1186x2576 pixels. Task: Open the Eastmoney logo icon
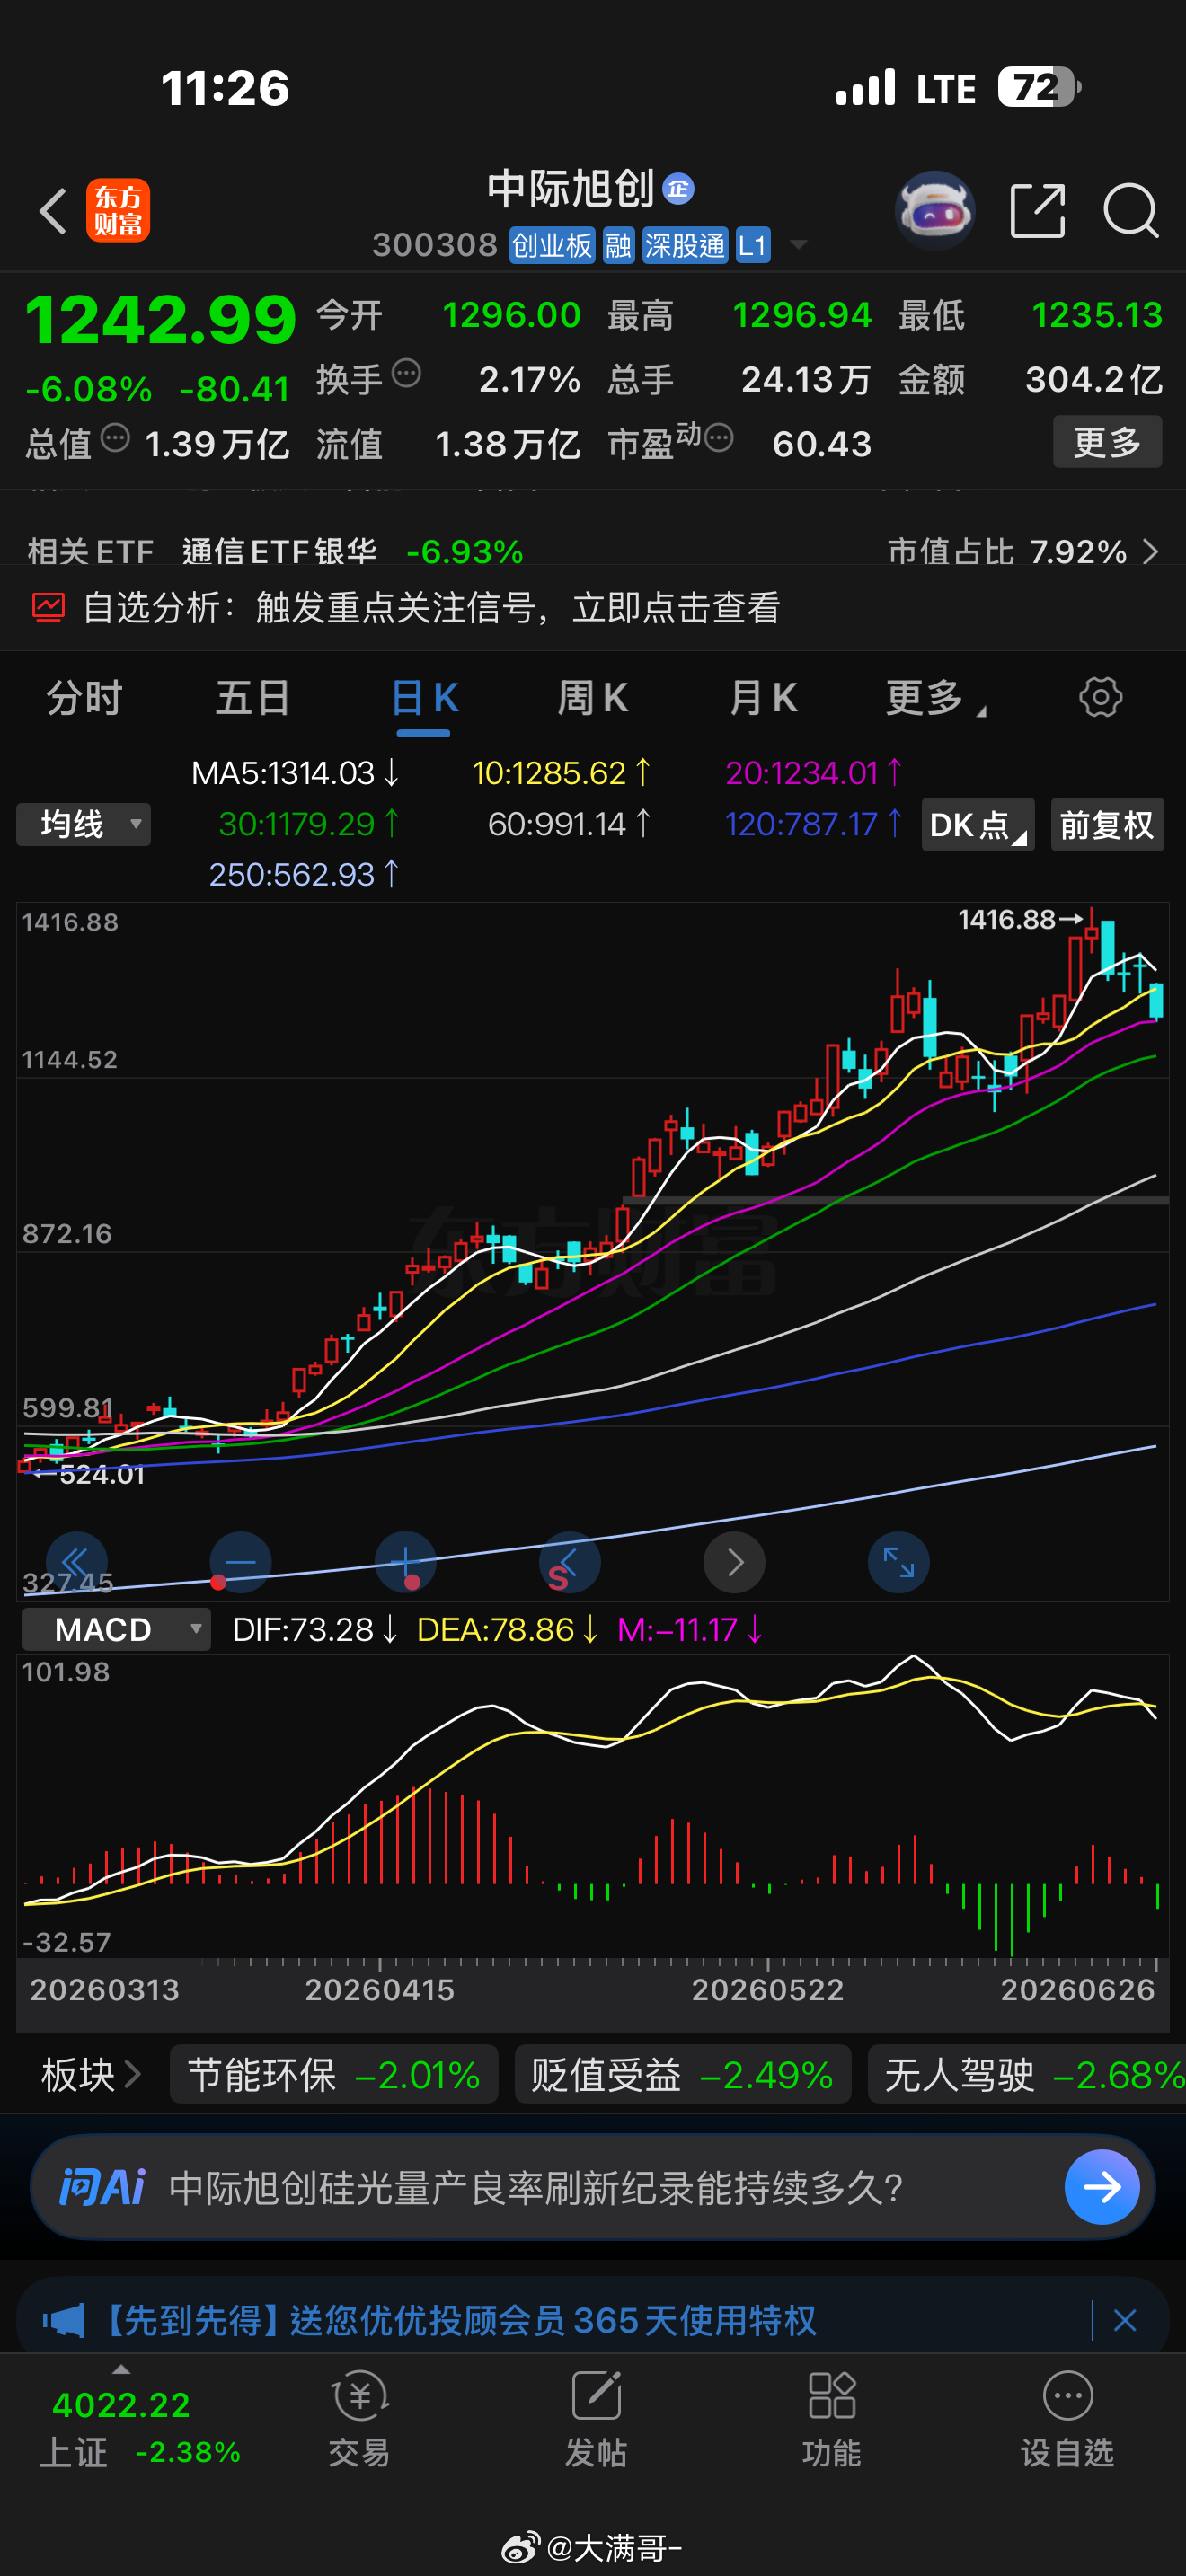pos(118,210)
